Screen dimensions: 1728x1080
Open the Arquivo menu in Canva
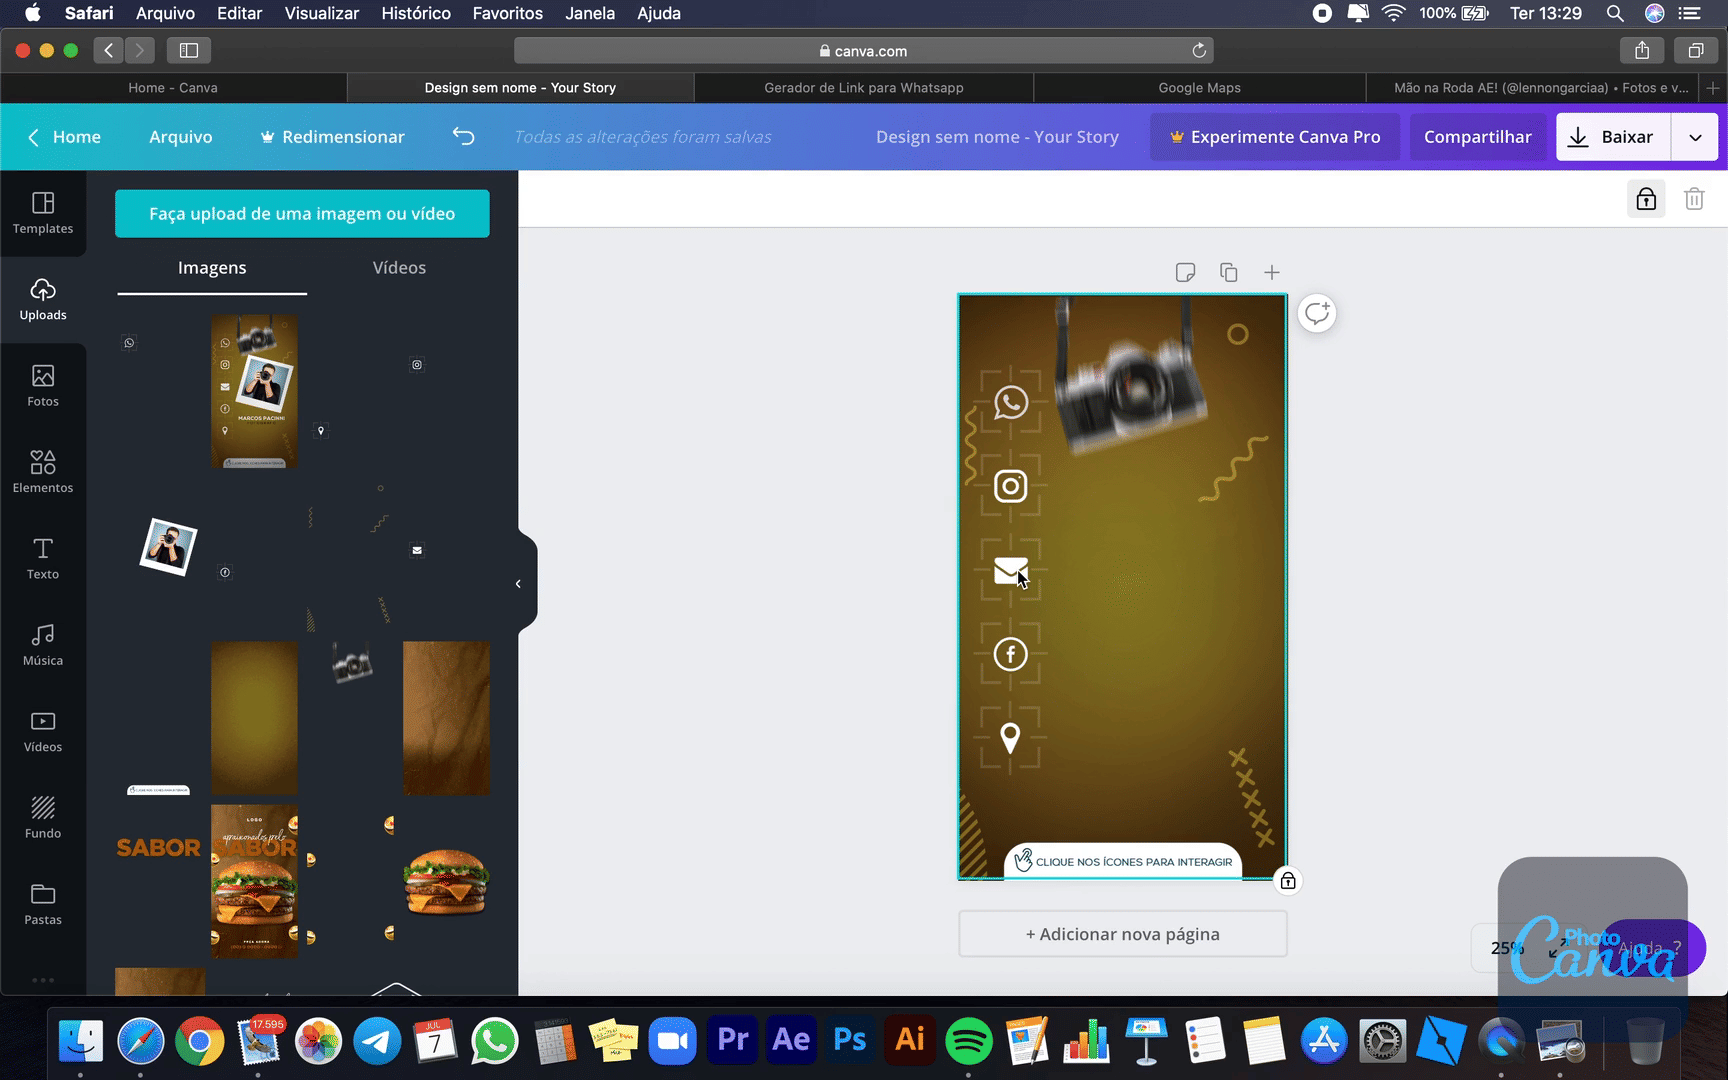[x=180, y=137]
